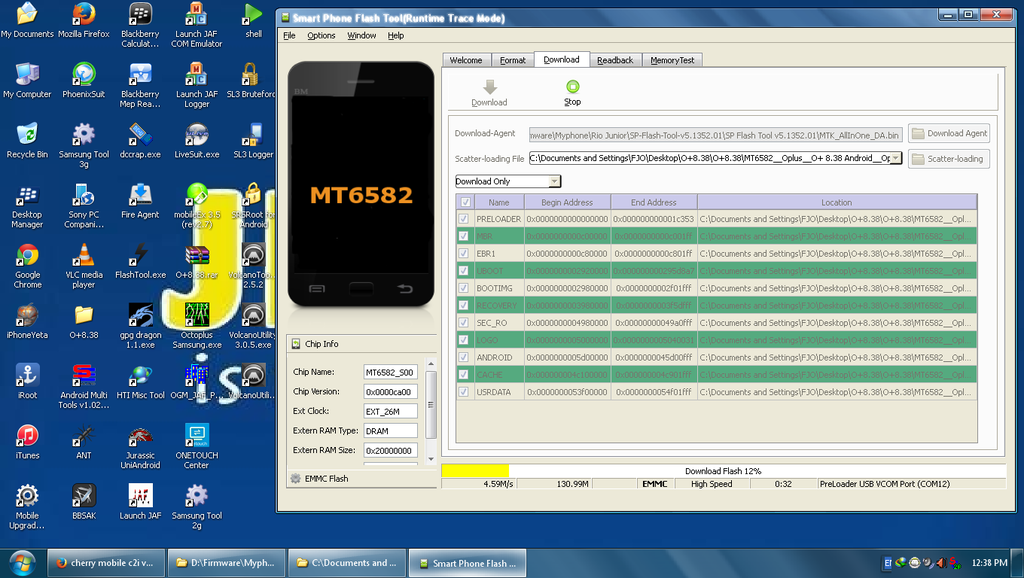Open the D:\Firmware taskbar folder window

coord(226,563)
